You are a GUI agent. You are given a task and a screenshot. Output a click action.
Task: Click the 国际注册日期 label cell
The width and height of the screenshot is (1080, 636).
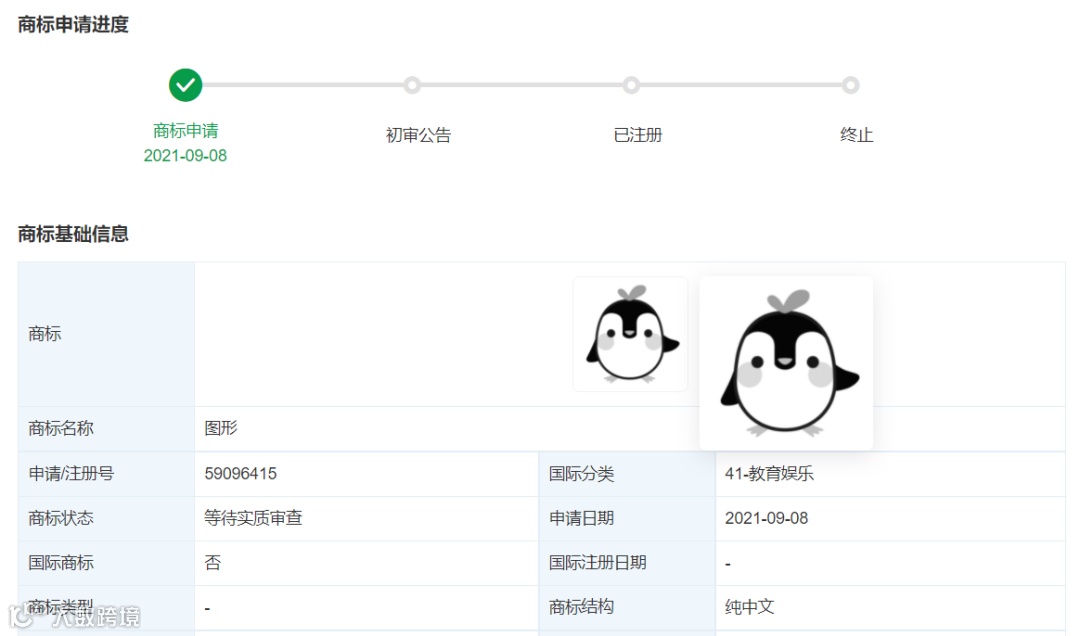[627, 563]
